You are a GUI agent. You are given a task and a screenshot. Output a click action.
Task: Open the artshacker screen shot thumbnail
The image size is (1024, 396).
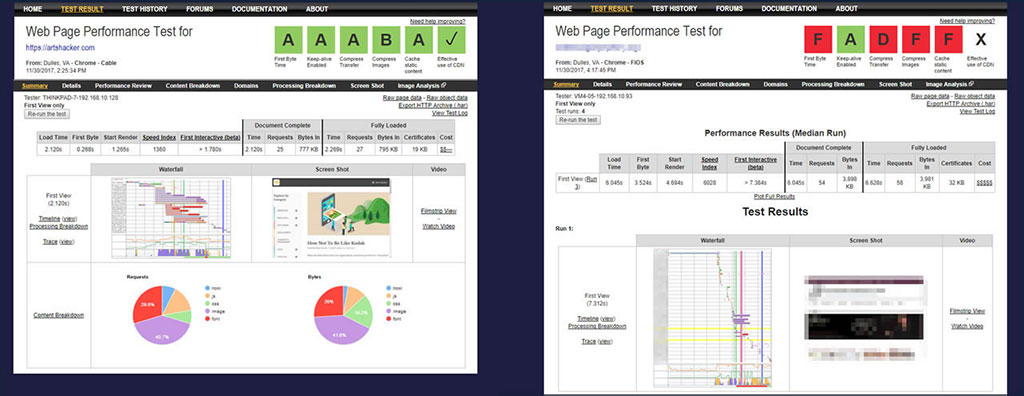332,218
